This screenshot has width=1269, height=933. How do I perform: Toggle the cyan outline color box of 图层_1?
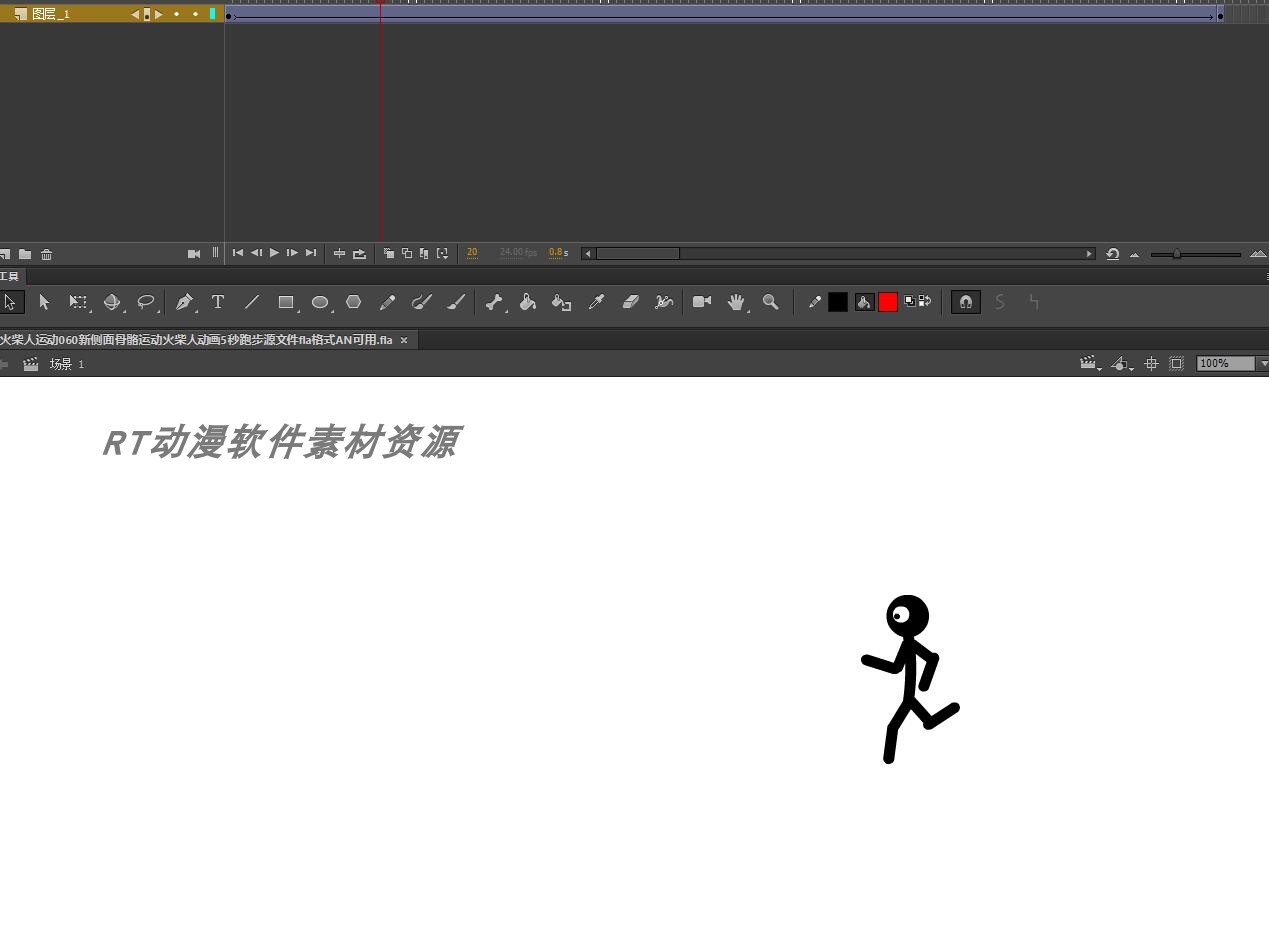[x=213, y=14]
